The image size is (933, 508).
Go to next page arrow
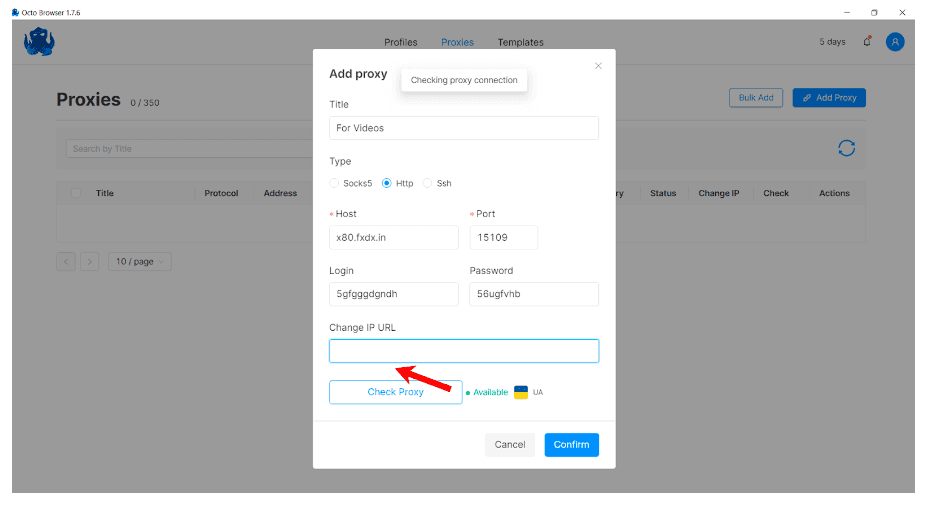89,261
